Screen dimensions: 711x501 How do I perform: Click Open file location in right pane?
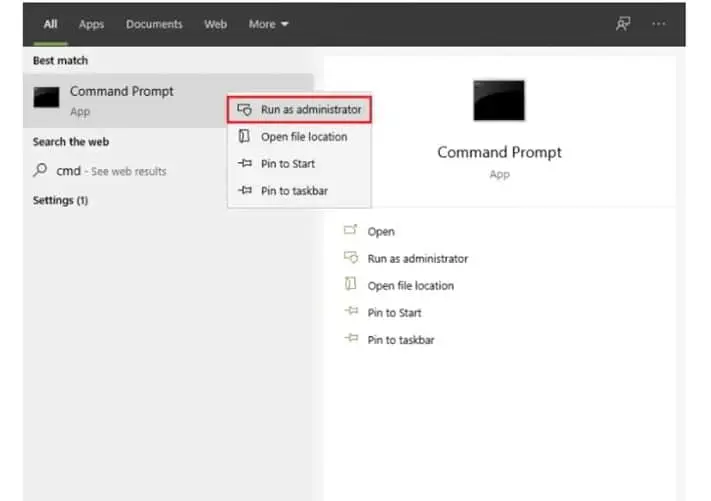(410, 286)
